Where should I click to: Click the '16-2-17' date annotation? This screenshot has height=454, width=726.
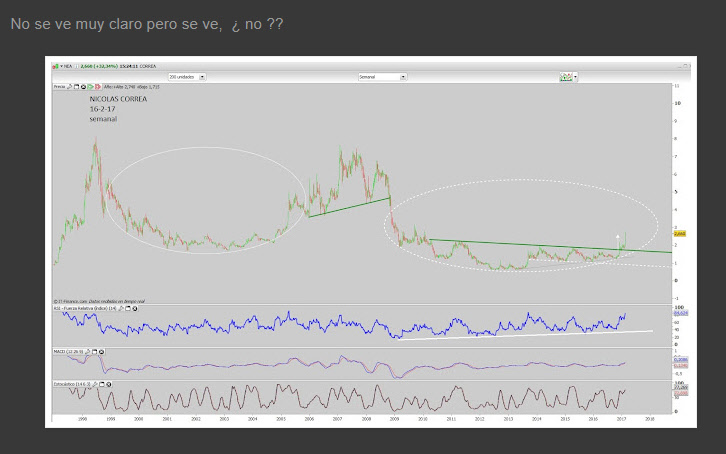102,109
